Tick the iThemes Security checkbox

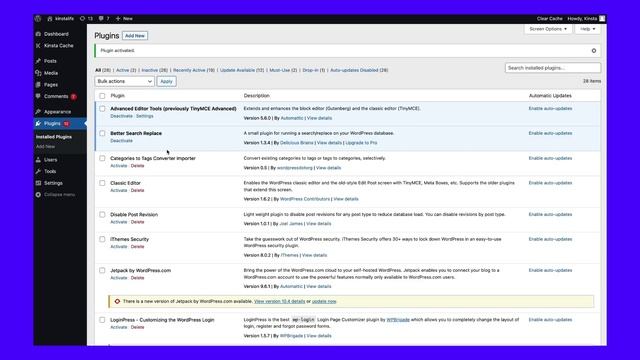coord(102,239)
